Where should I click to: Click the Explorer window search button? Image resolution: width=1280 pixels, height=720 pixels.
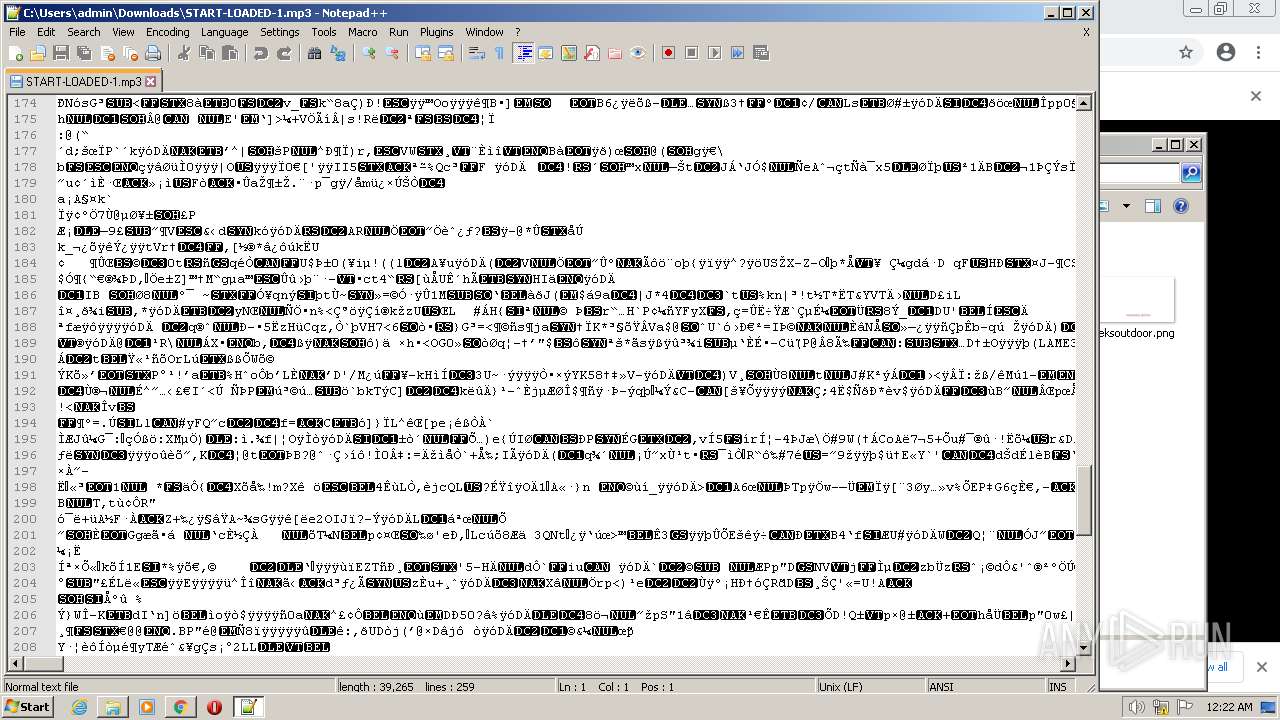[x=1190, y=173]
